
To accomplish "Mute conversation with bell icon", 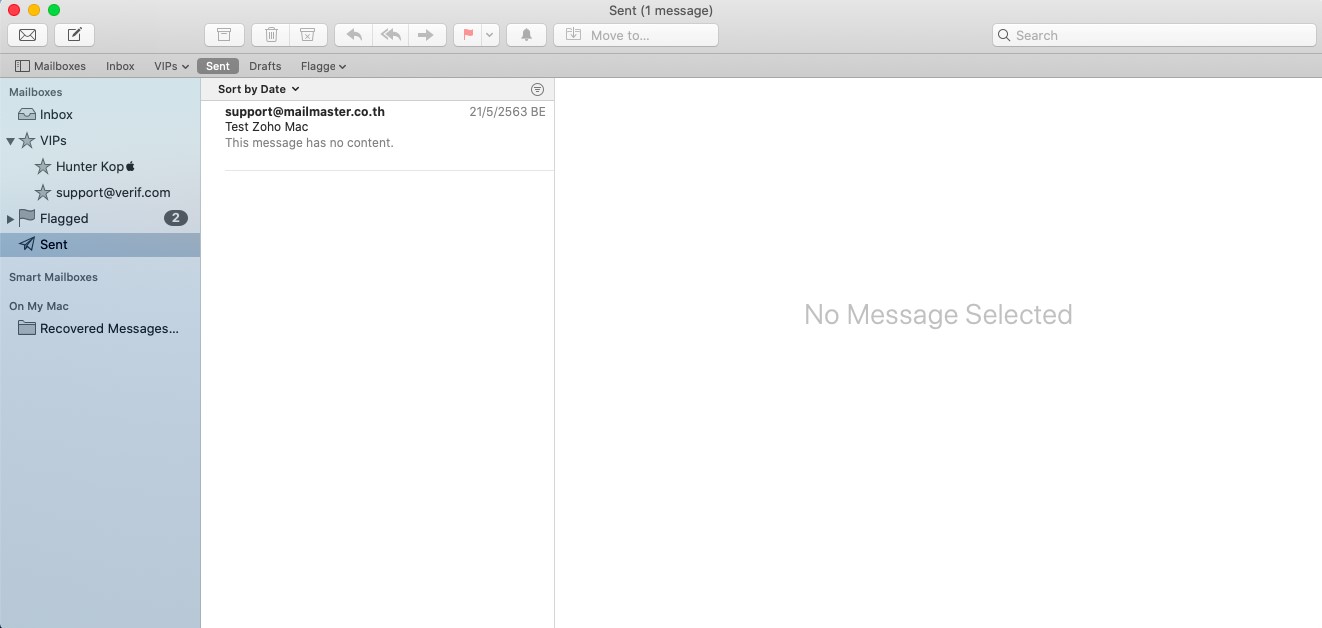I will (526, 35).
